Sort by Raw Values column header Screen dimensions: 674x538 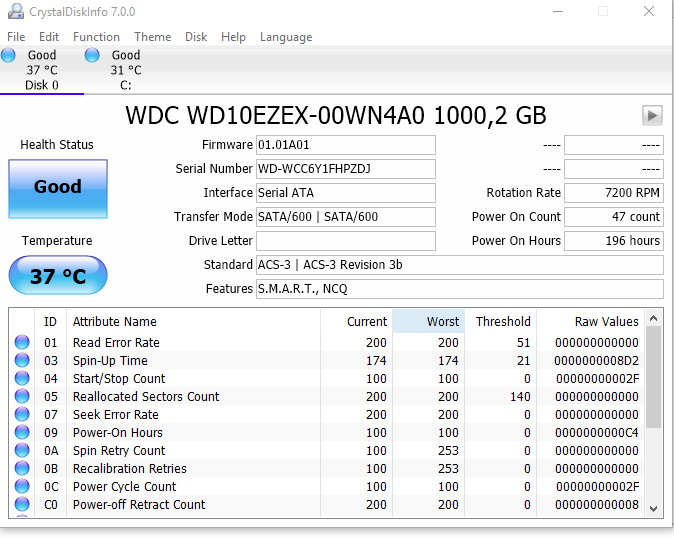pyautogui.click(x=590, y=321)
